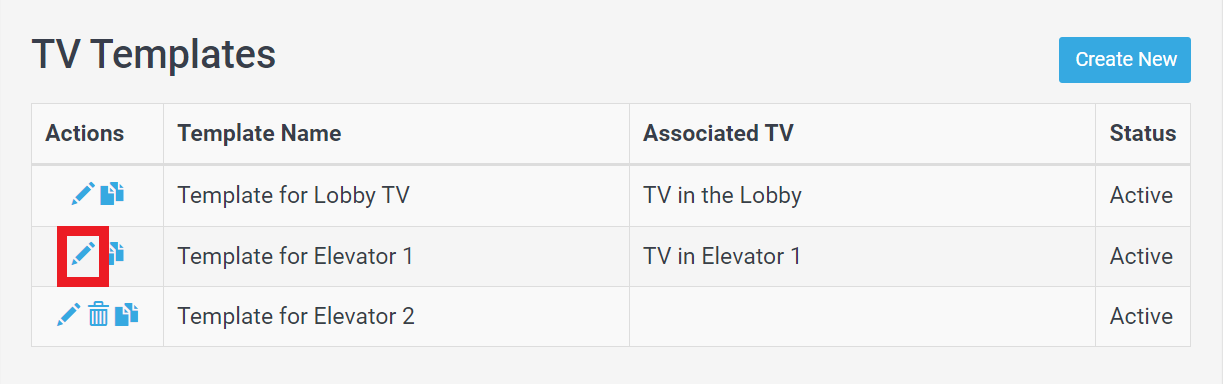Viewport: 1224px width, 384px height.
Task: Select the Template Name column header
Action: click(259, 133)
